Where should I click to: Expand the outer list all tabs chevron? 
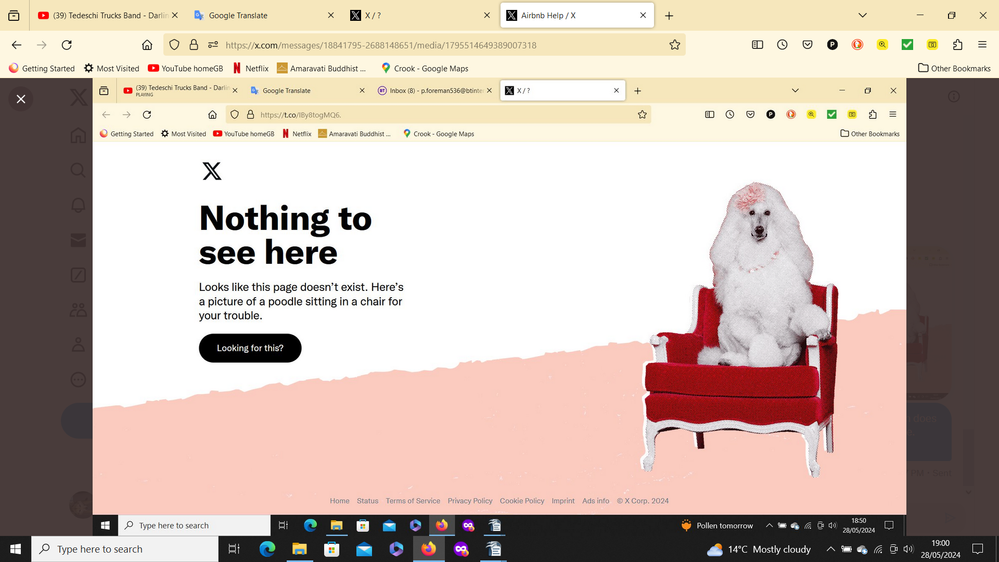pos(863,15)
